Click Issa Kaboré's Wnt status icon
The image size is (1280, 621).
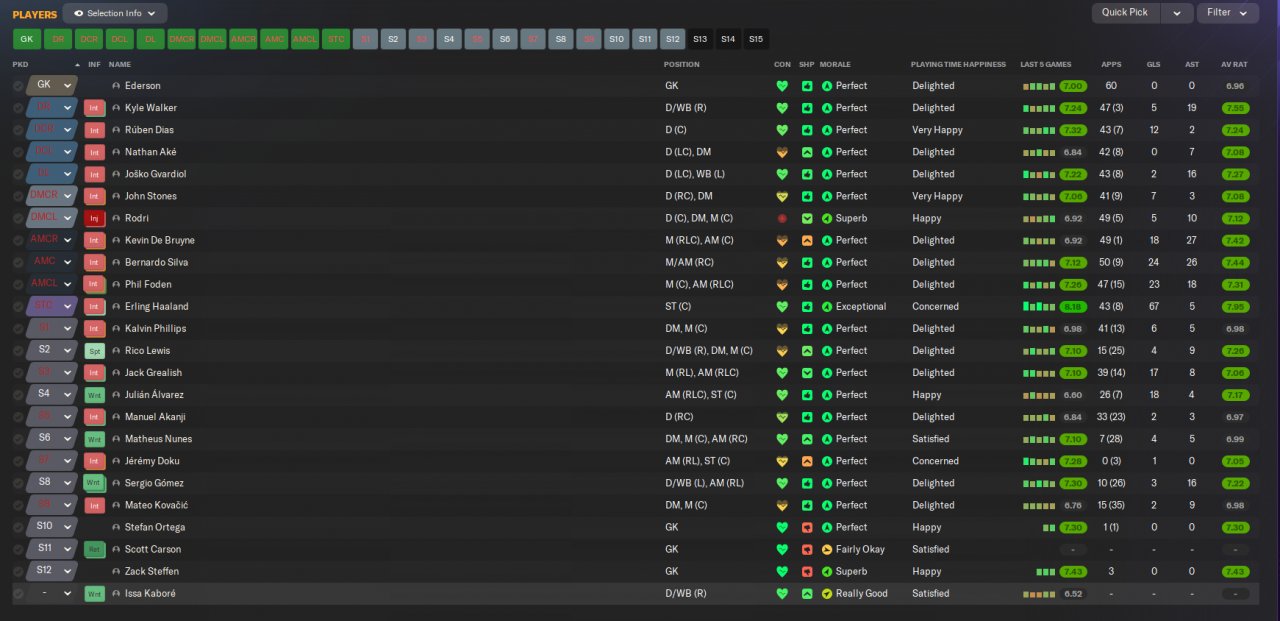[x=95, y=593]
